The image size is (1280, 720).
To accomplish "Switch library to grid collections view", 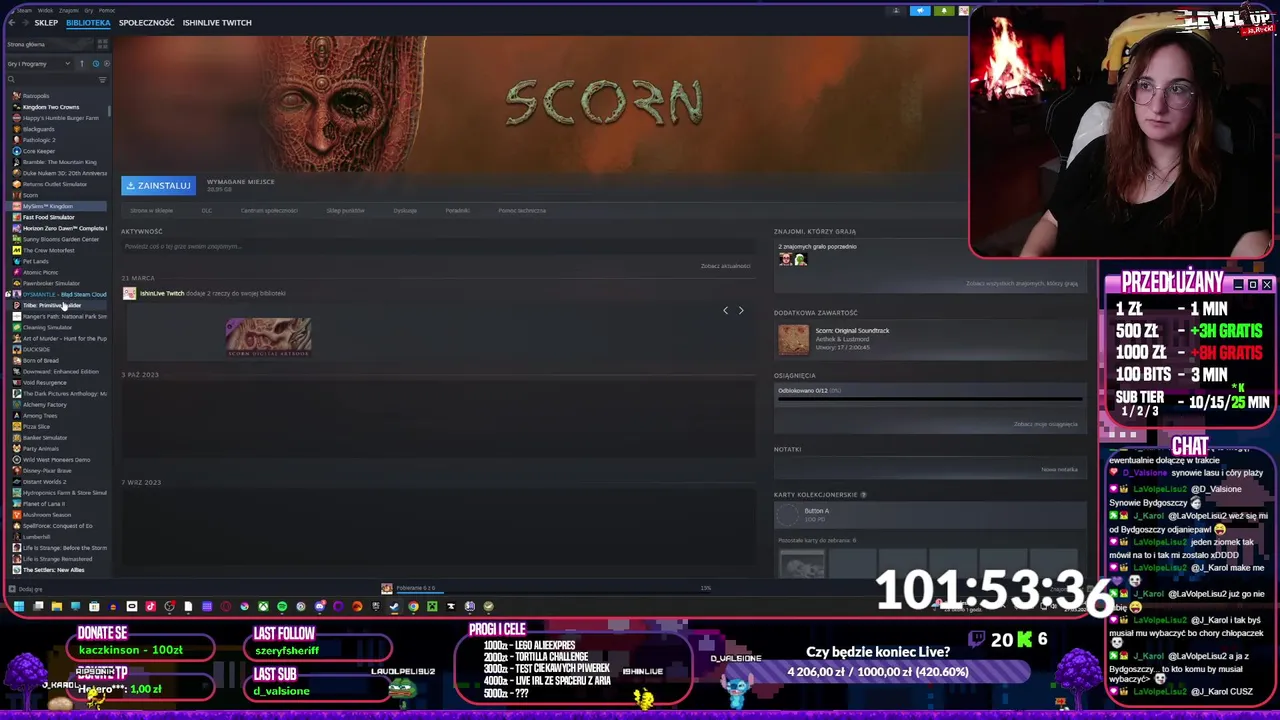I will tap(102, 44).
